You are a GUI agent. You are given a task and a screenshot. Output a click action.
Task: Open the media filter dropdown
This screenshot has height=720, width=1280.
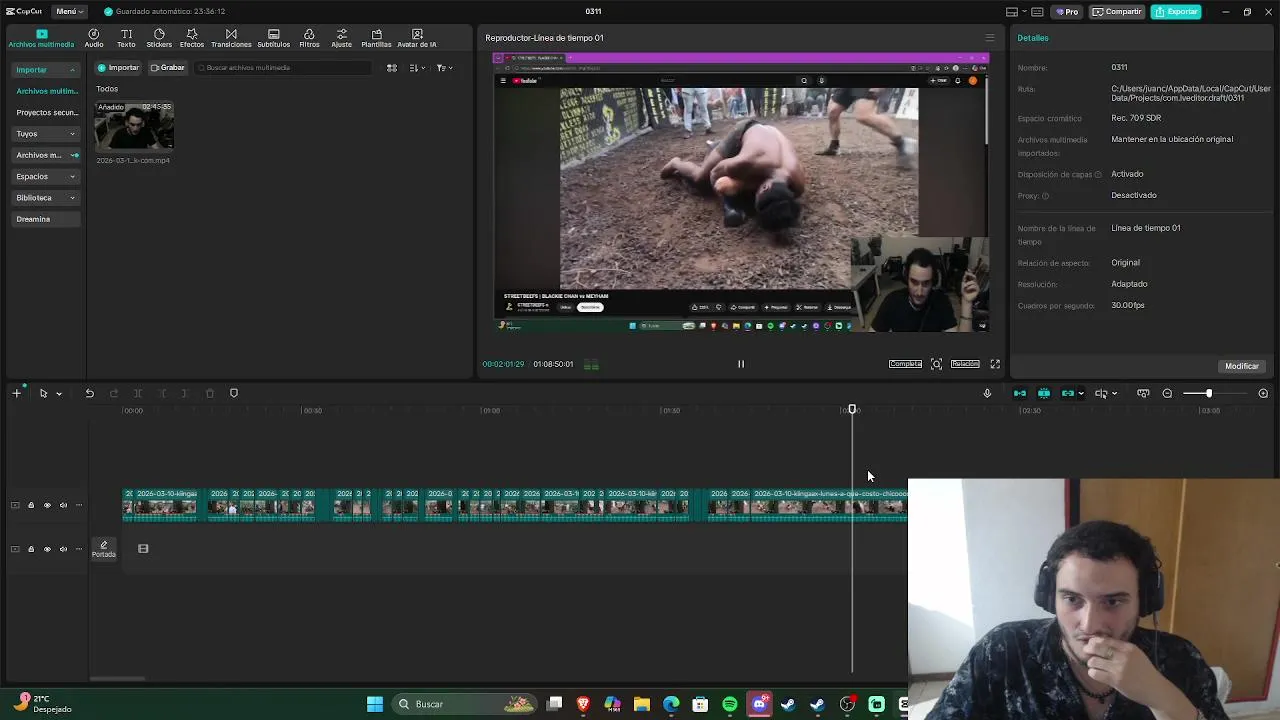[x=445, y=68]
